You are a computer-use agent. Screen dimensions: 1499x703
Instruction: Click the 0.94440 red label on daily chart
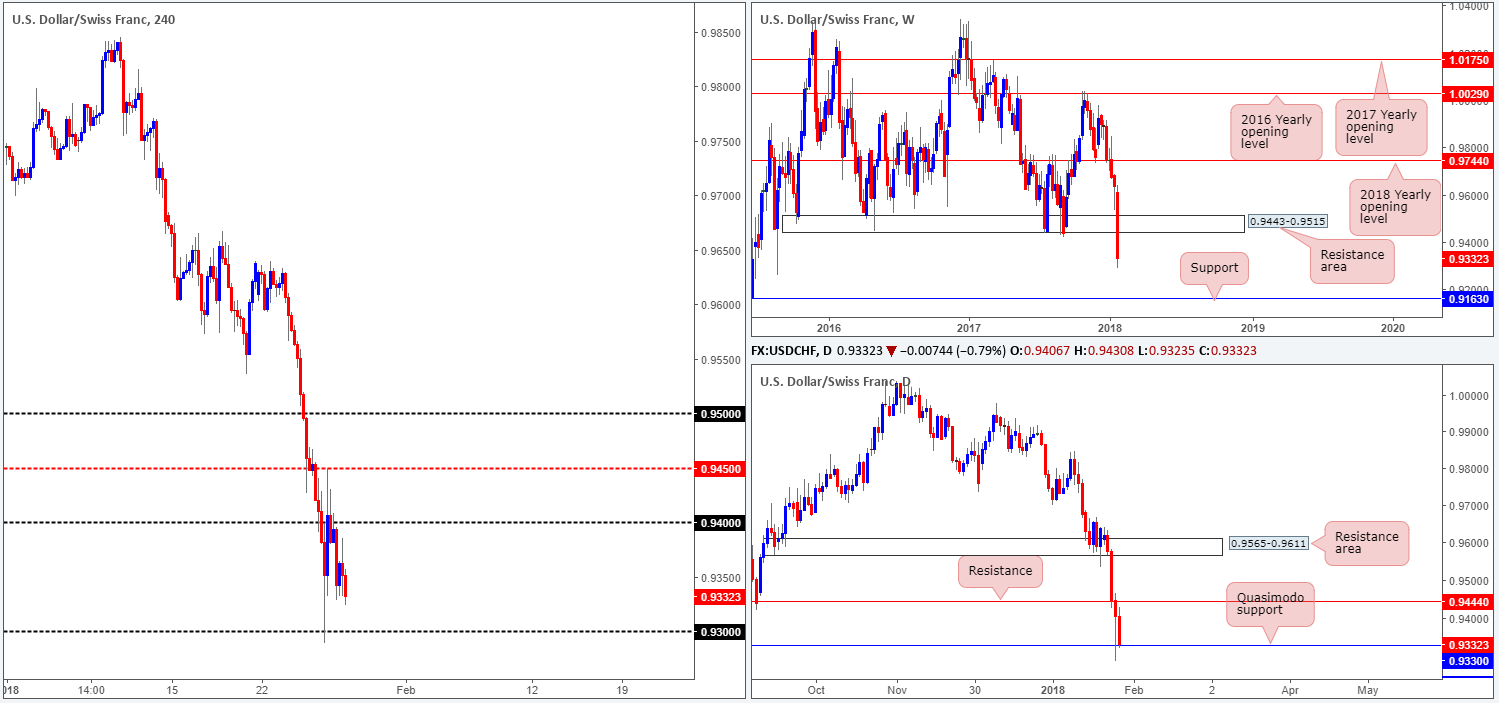[1469, 602]
